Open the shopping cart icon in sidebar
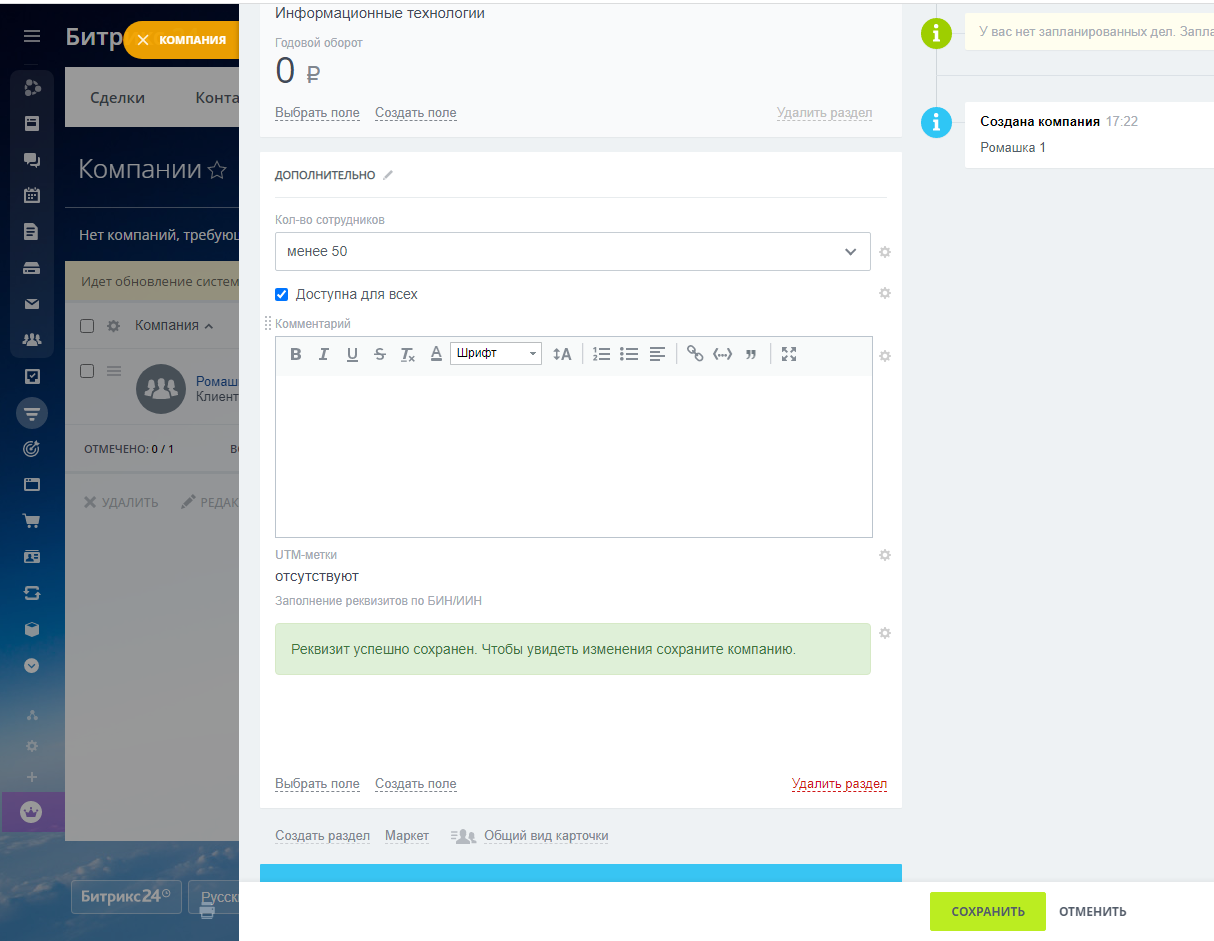Viewport: 1214px width, 941px height. tap(32, 521)
